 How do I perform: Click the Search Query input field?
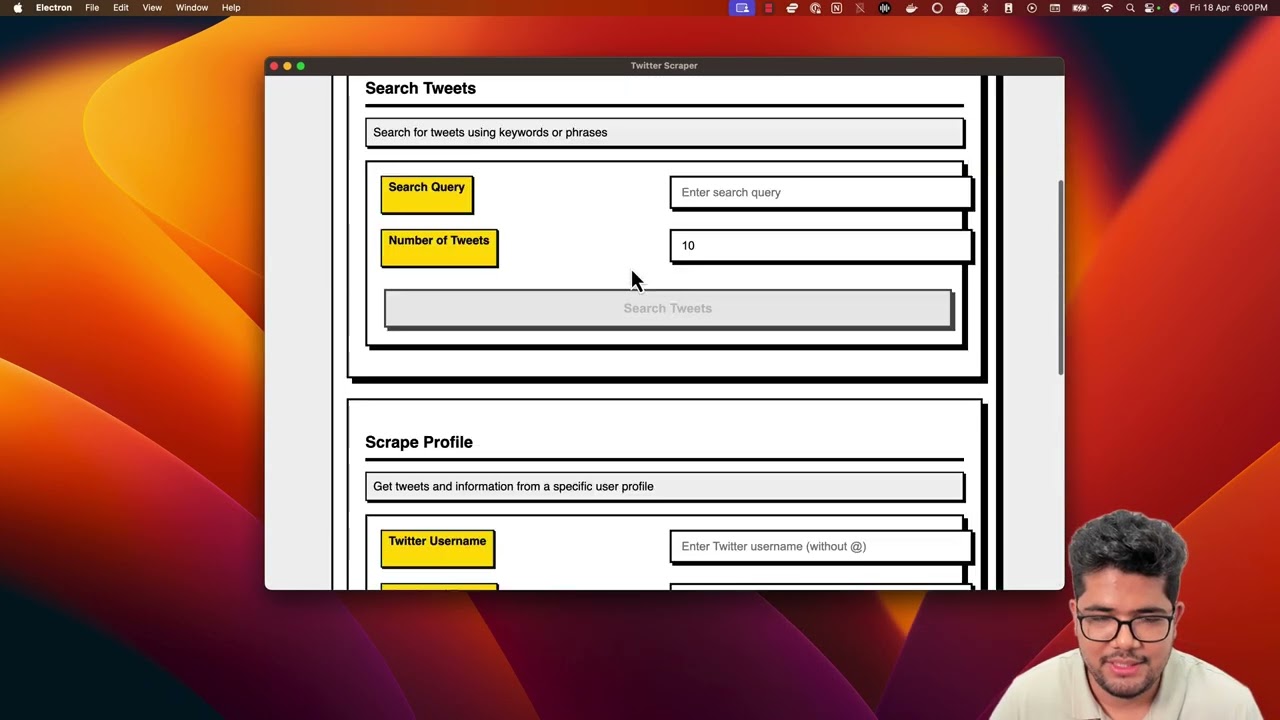pos(820,192)
